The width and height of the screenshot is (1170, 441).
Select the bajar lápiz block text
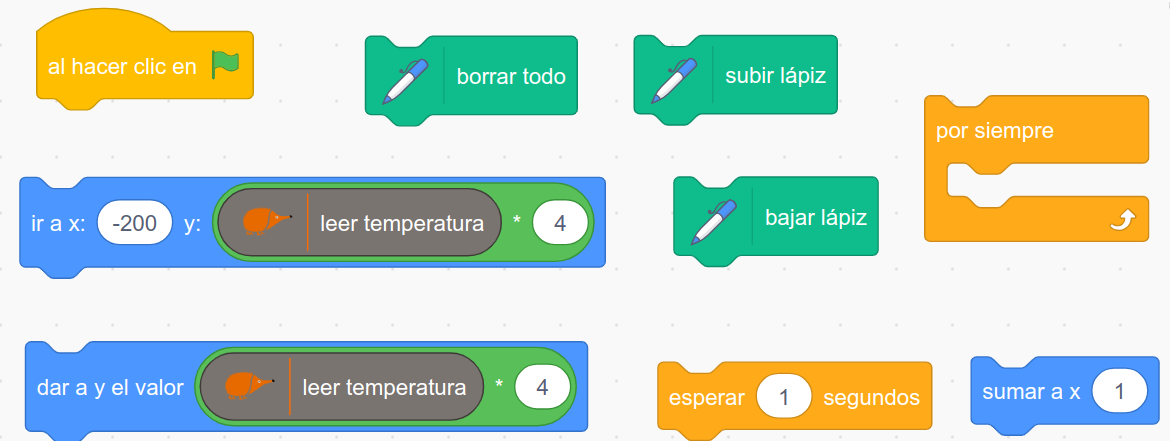click(816, 217)
